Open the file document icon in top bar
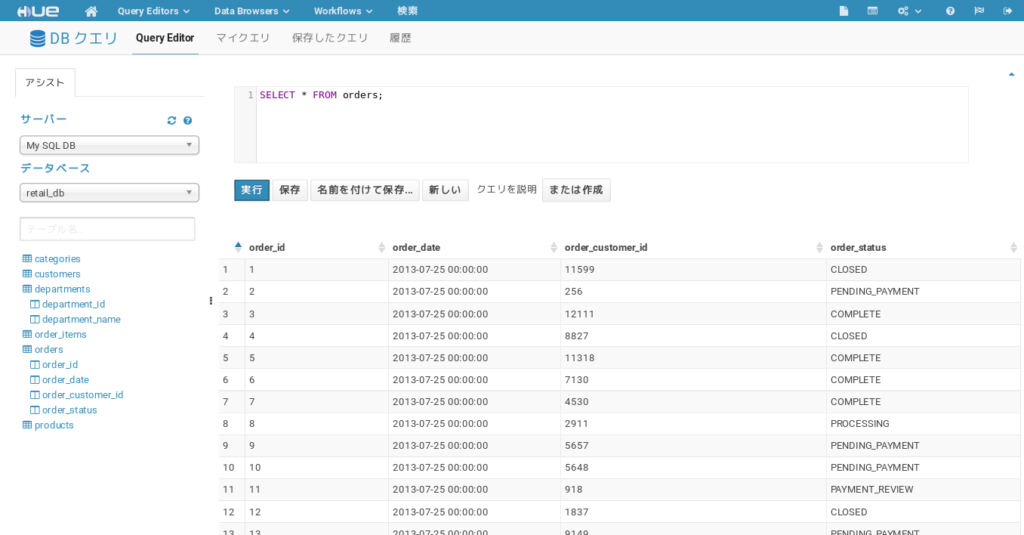This screenshot has width=1024, height=535. (844, 11)
